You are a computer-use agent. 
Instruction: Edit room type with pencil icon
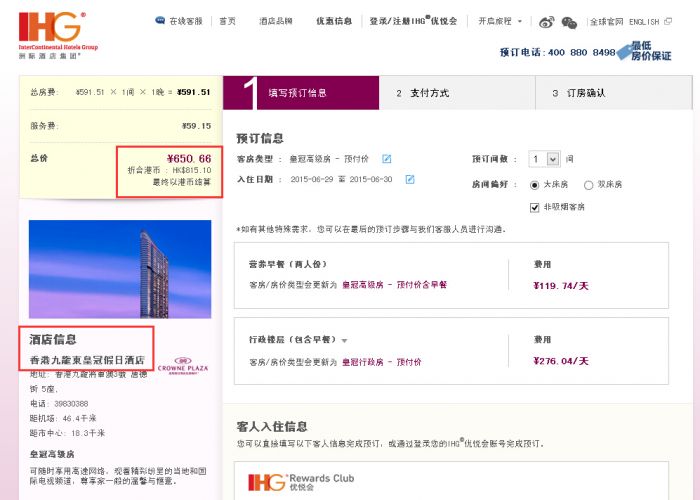point(387,158)
